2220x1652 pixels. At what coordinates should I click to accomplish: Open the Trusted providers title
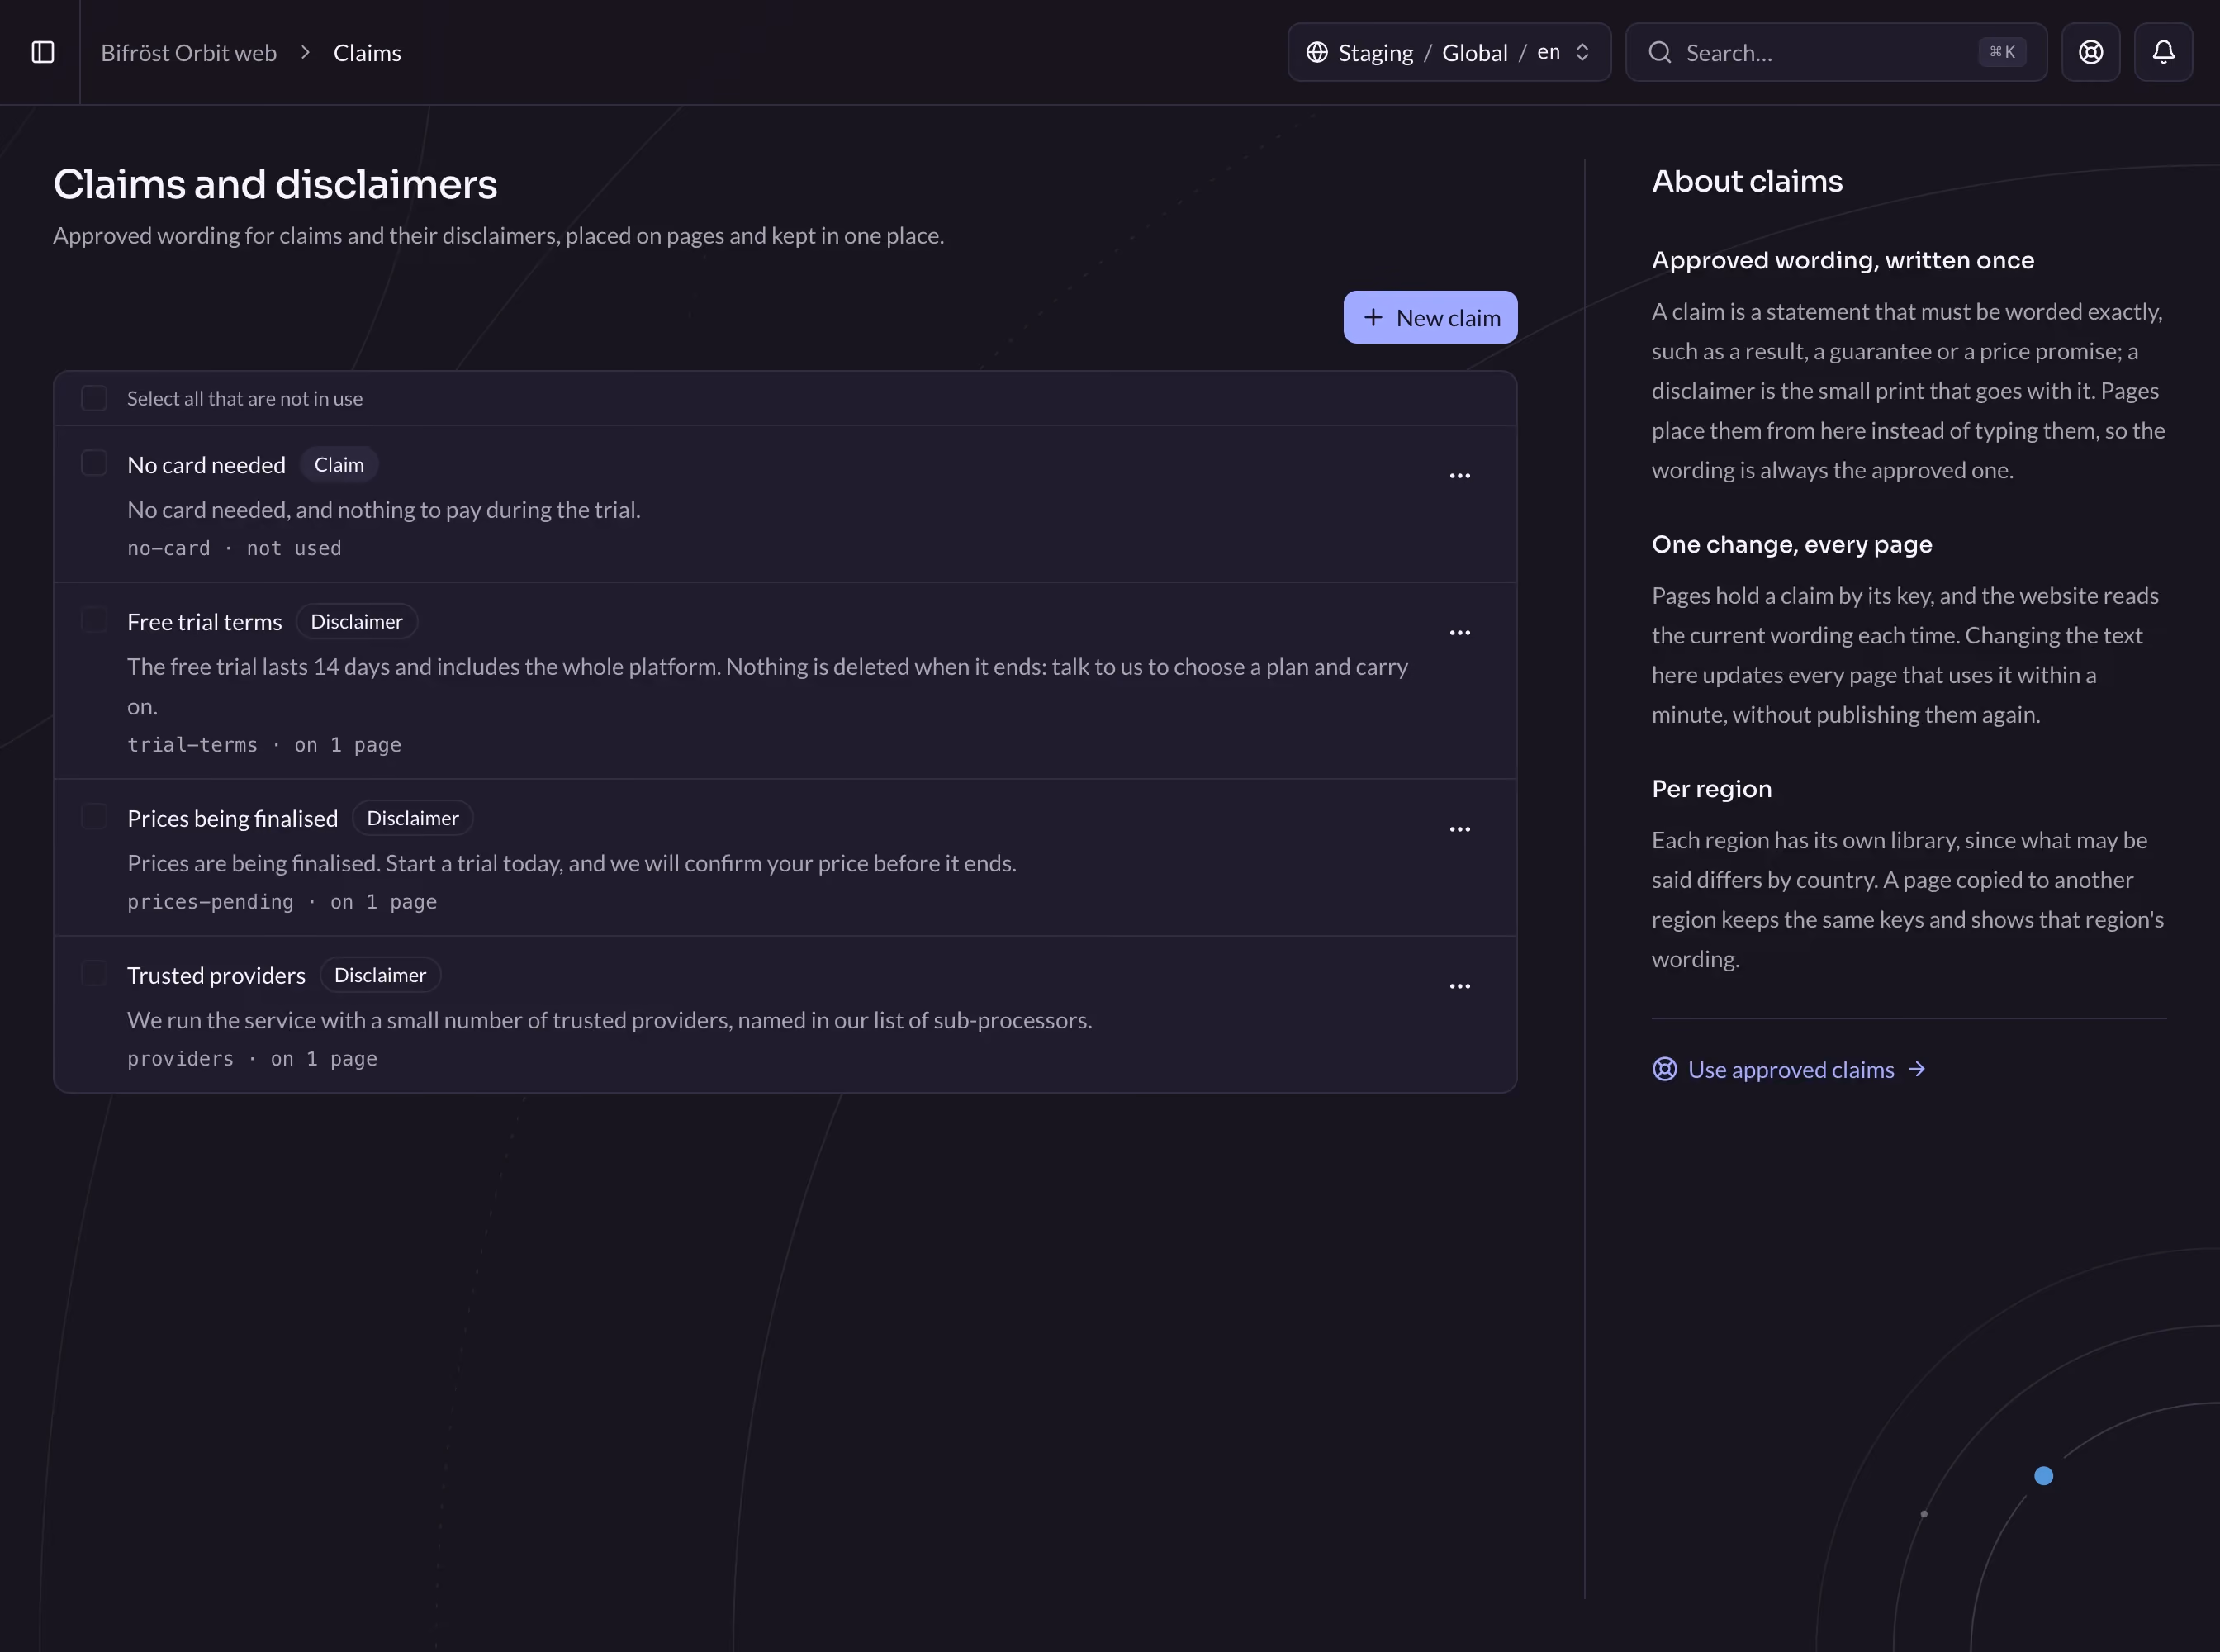pyautogui.click(x=216, y=976)
